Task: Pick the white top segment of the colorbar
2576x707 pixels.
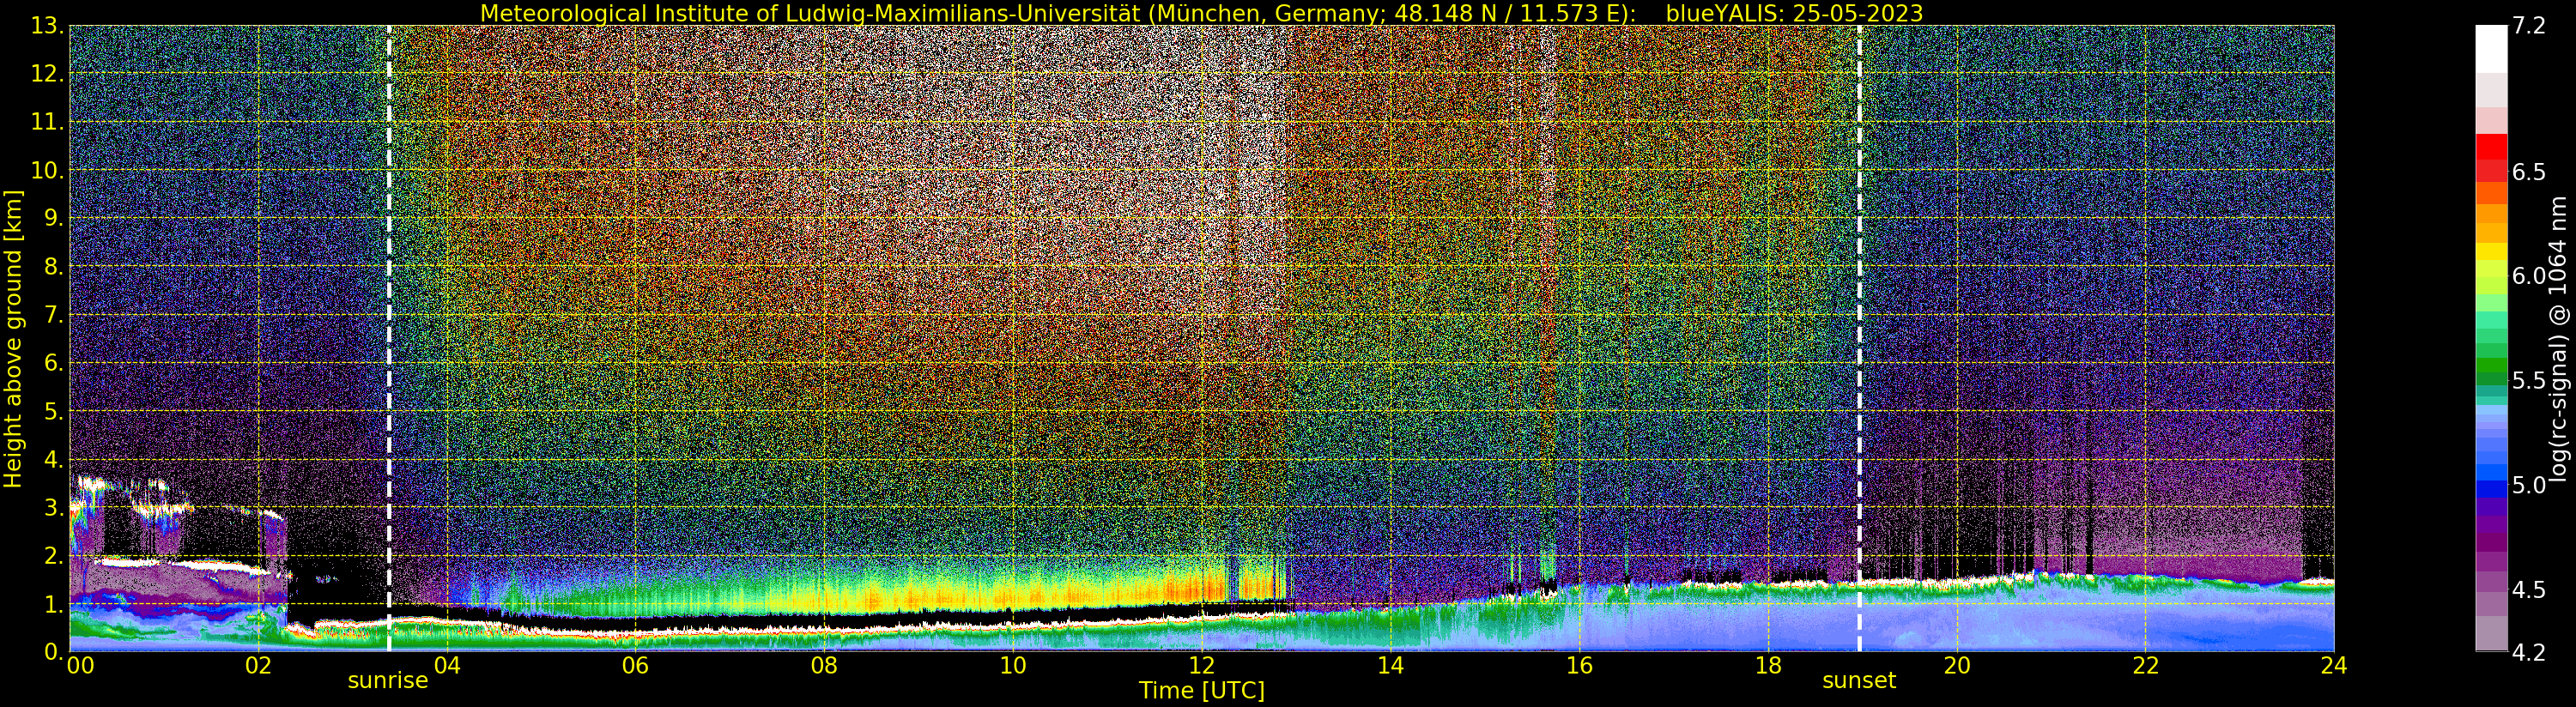Action: [2491, 49]
